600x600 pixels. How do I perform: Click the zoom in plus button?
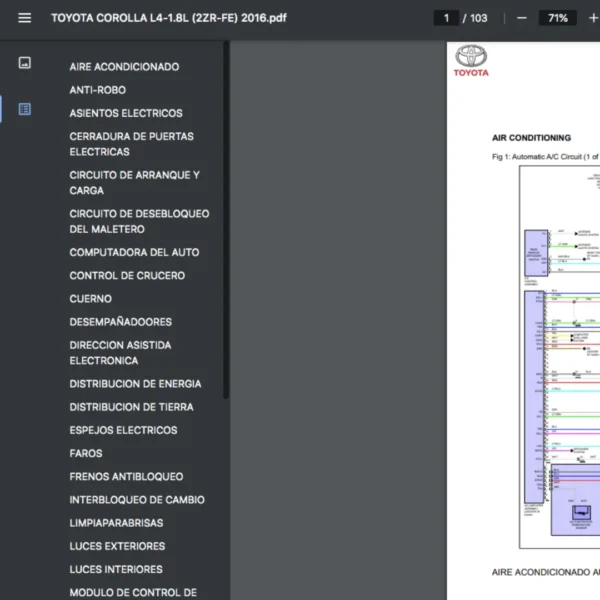(x=593, y=18)
